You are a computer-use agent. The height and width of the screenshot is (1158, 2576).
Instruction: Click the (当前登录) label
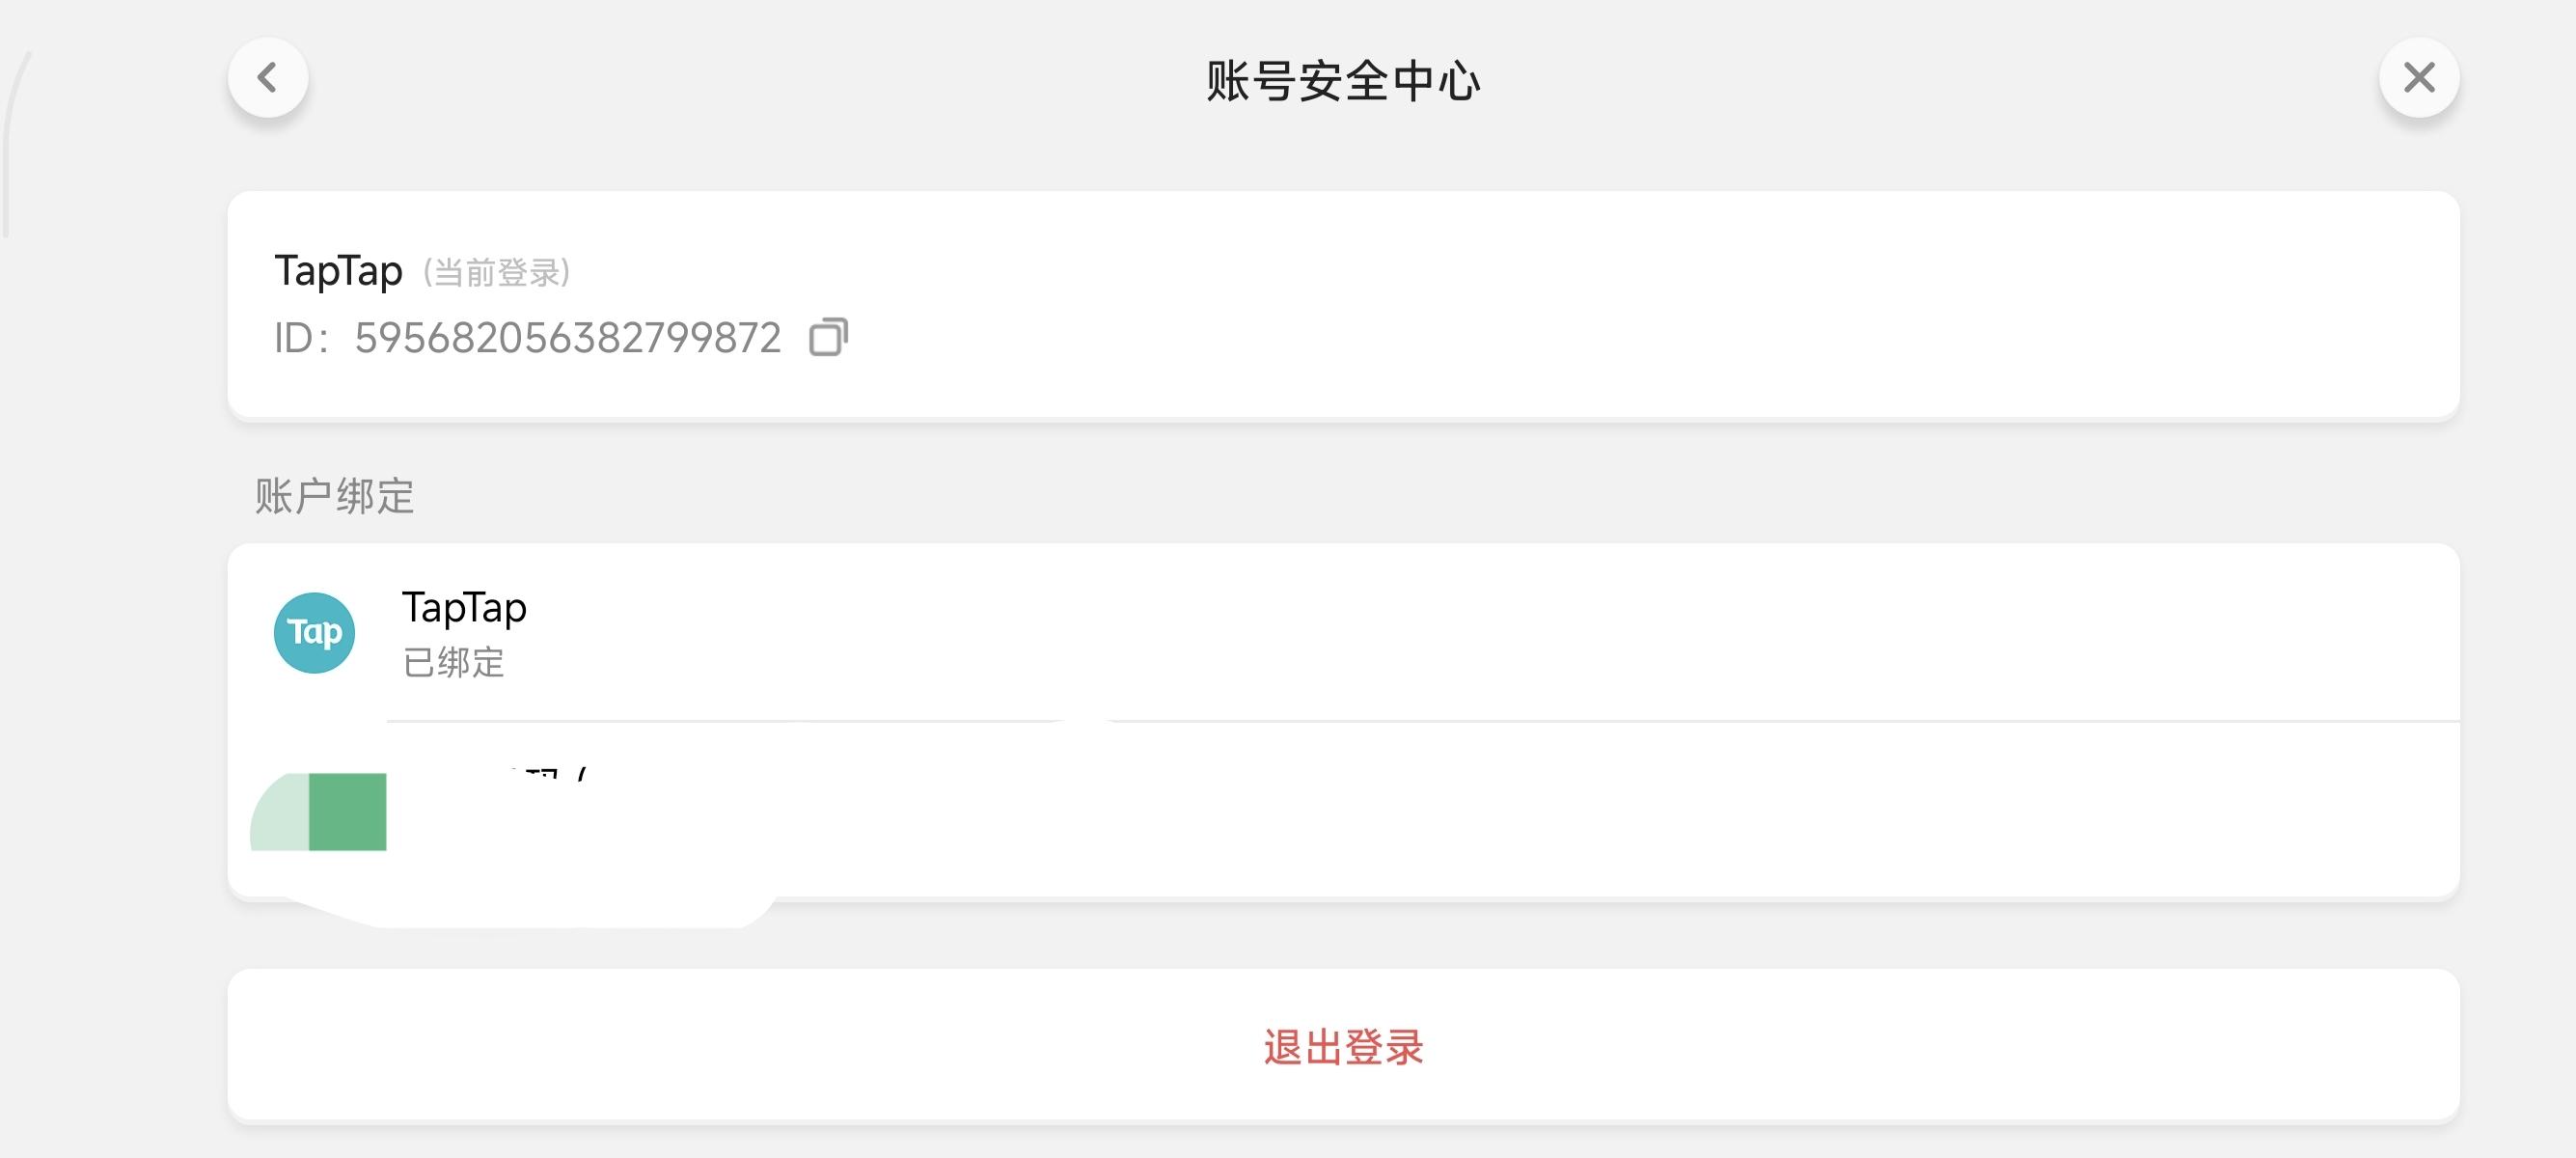pos(497,272)
